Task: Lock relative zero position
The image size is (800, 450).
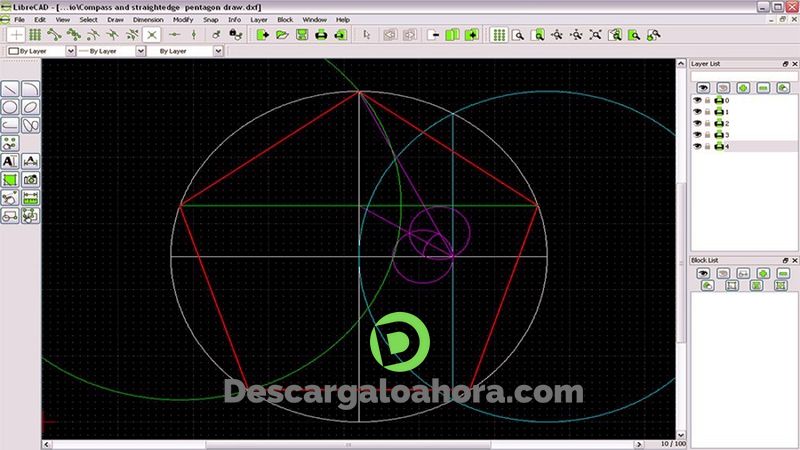Action: click(x=235, y=35)
